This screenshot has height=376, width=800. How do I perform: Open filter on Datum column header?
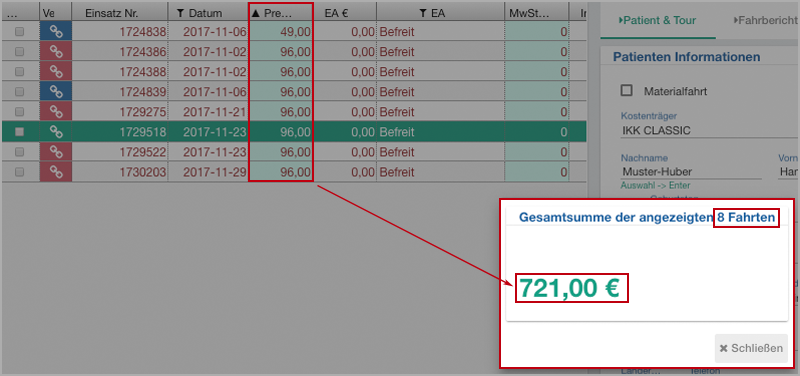[x=180, y=13]
